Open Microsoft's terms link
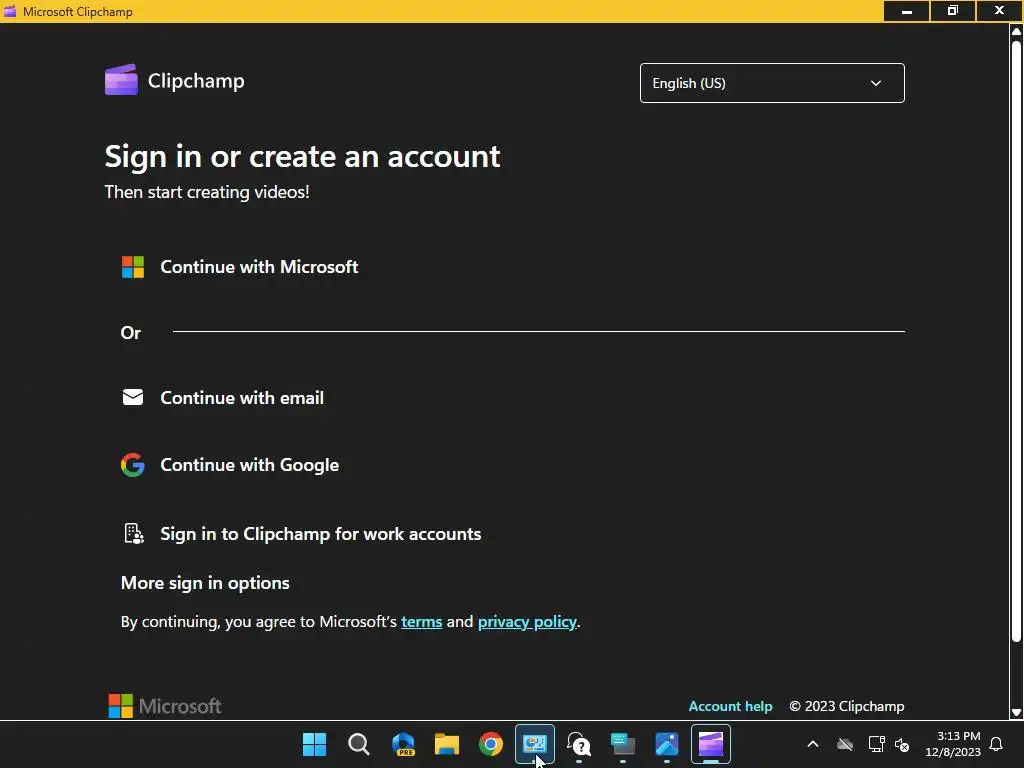Viewport: 1024px width, 768px height. (421, 622)
